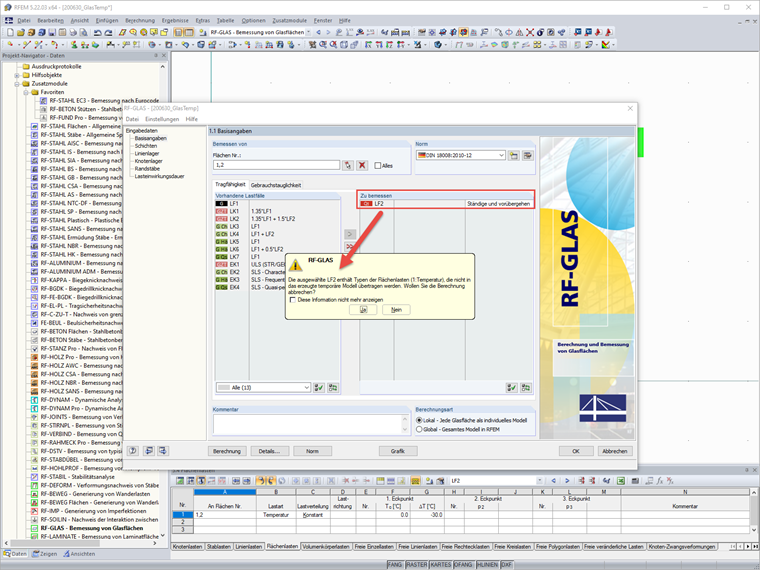Toggle OFANG in the status bar
The image size is (760, 570).
pos(463,565)
